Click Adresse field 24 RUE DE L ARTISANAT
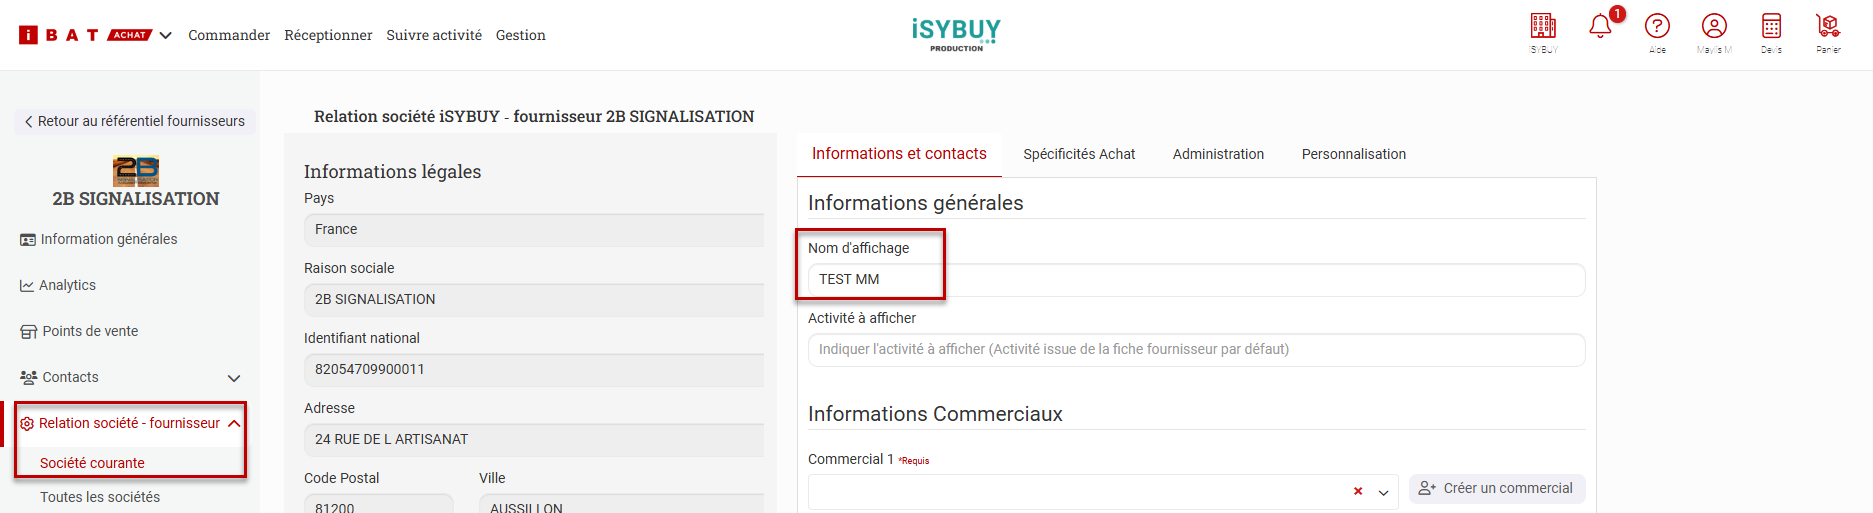 click(534, 440)
